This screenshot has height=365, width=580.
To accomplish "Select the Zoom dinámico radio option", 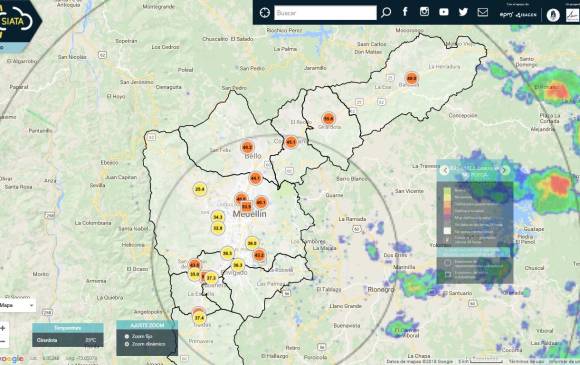I will click(127, 344).
